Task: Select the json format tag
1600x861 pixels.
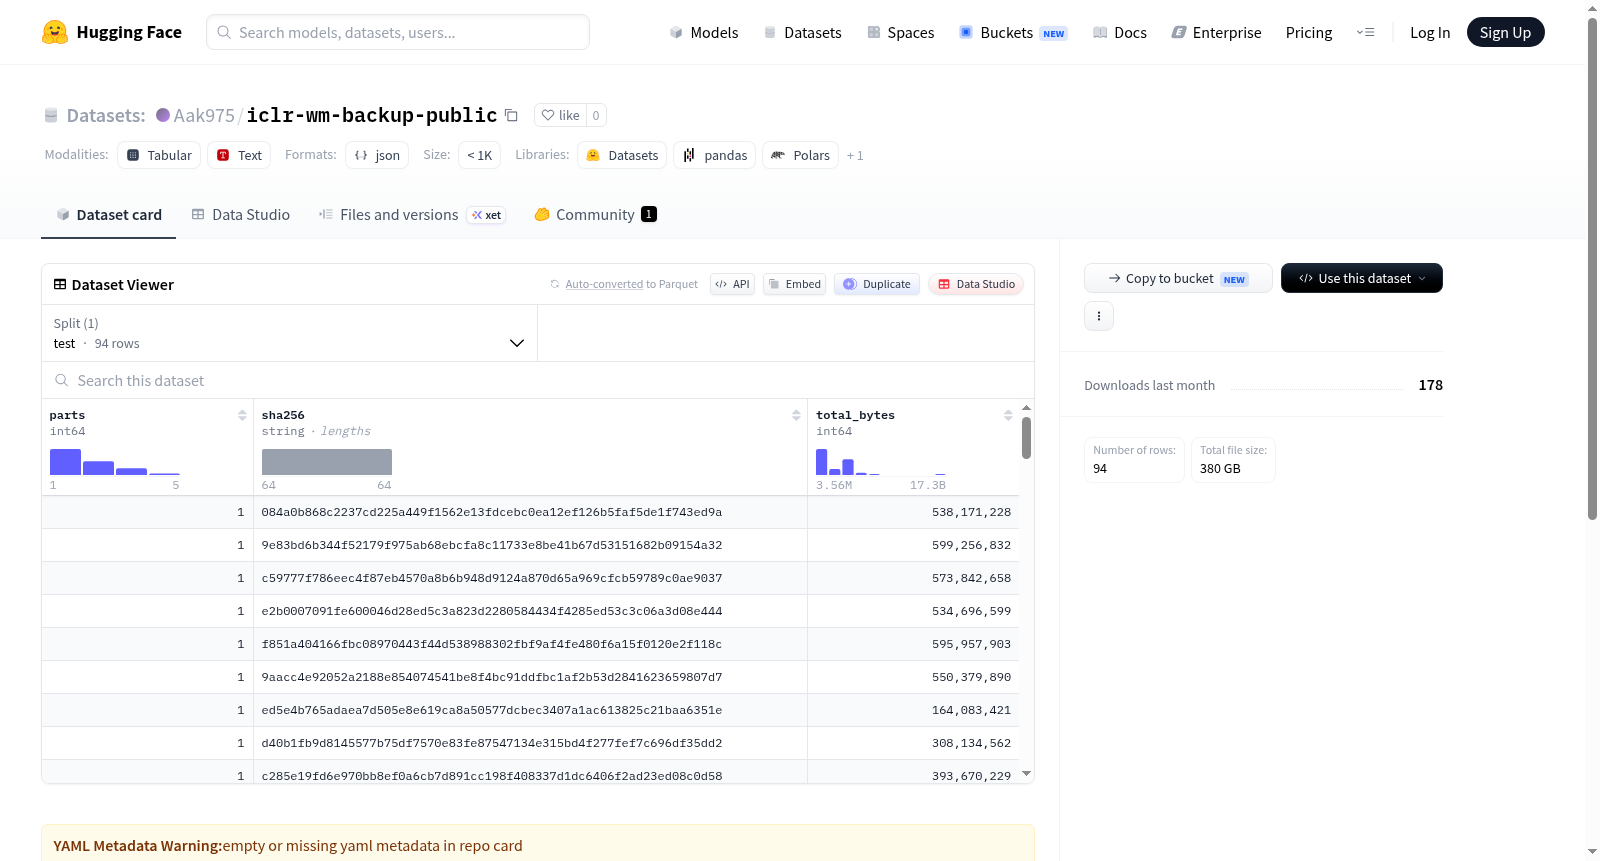Action: (377, 155)
